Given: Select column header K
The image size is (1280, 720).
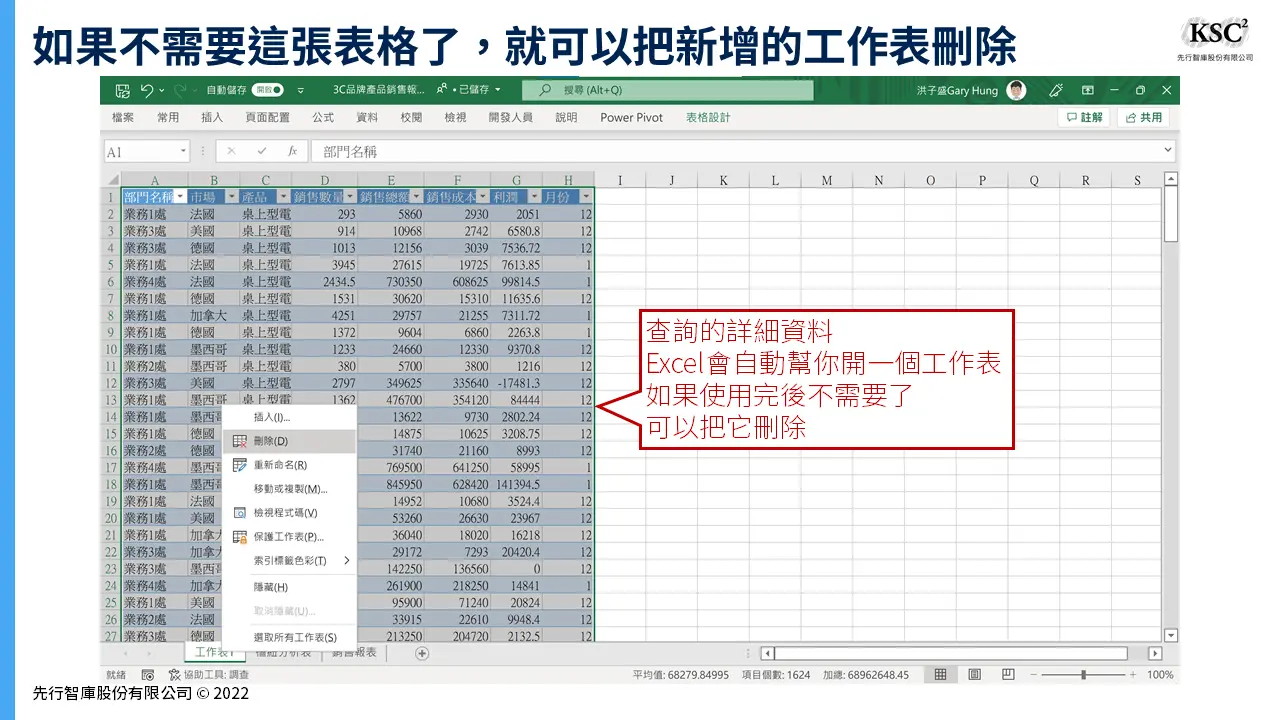Looking at the screenshot, I should [x=723, y=180].
